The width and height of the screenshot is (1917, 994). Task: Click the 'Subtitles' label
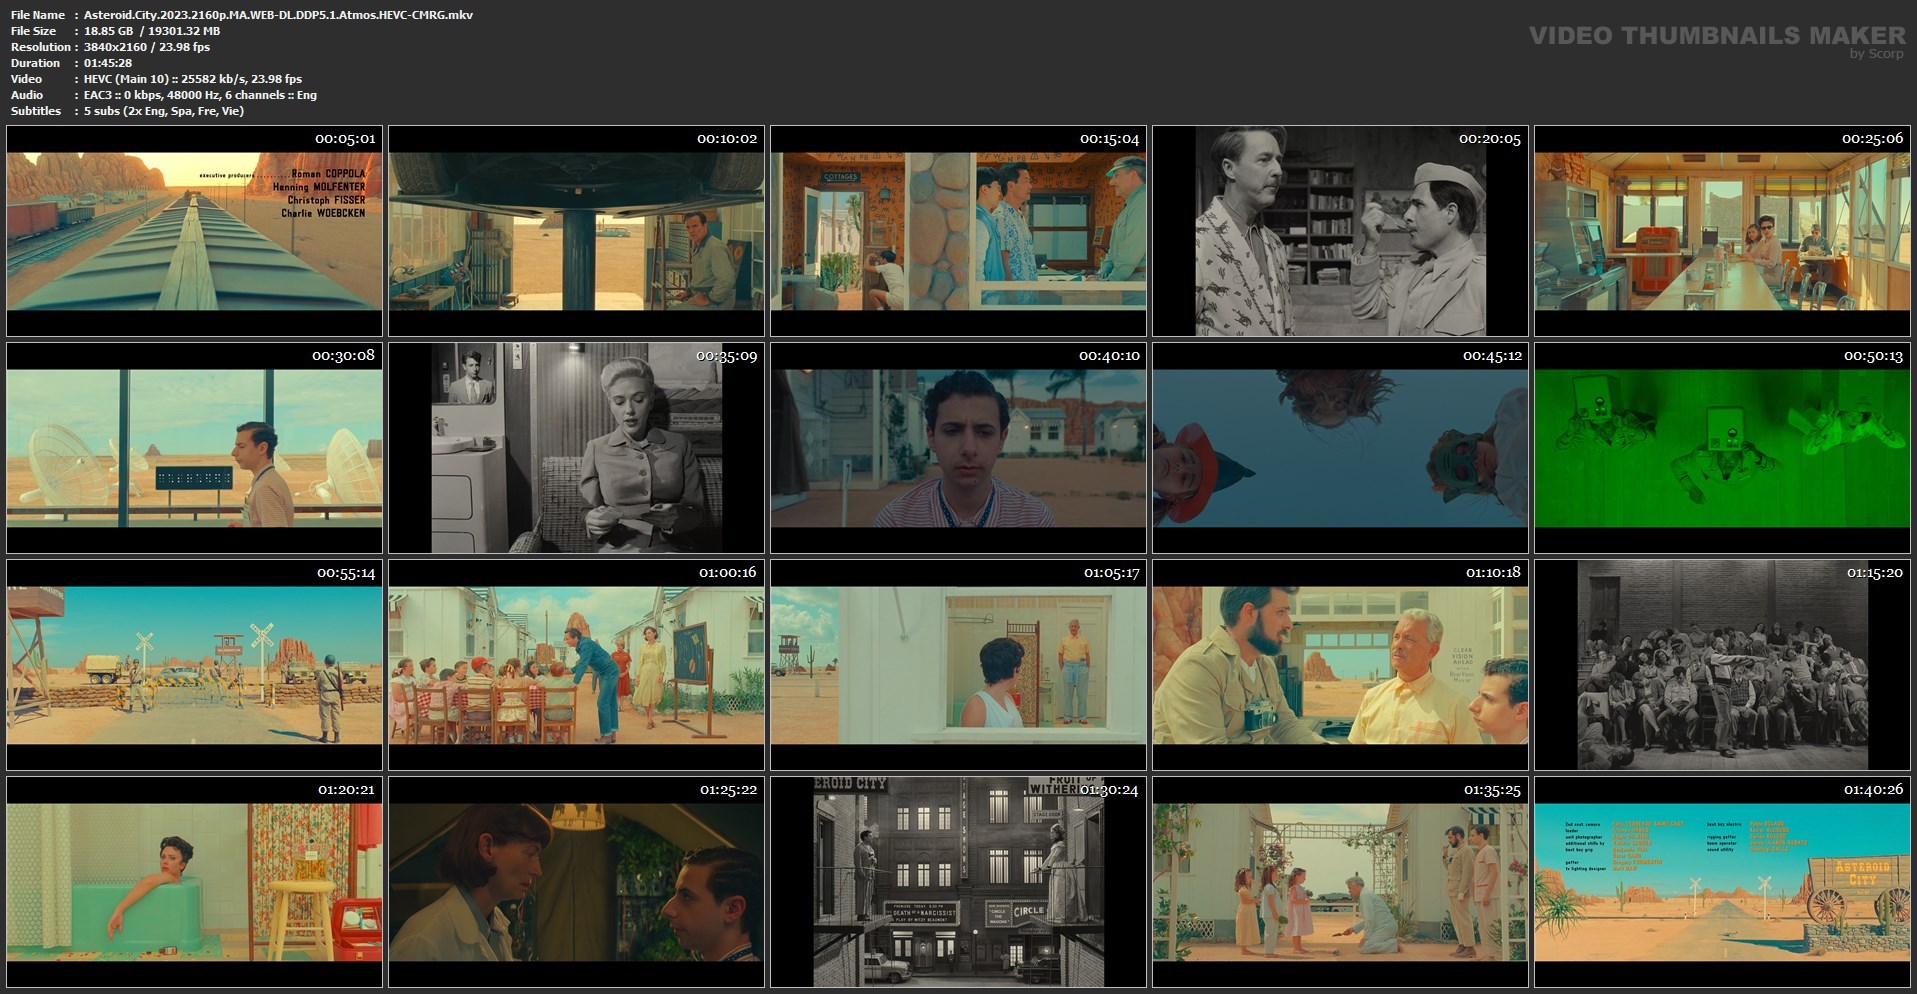pyautogui.click(x=36, y=111)
